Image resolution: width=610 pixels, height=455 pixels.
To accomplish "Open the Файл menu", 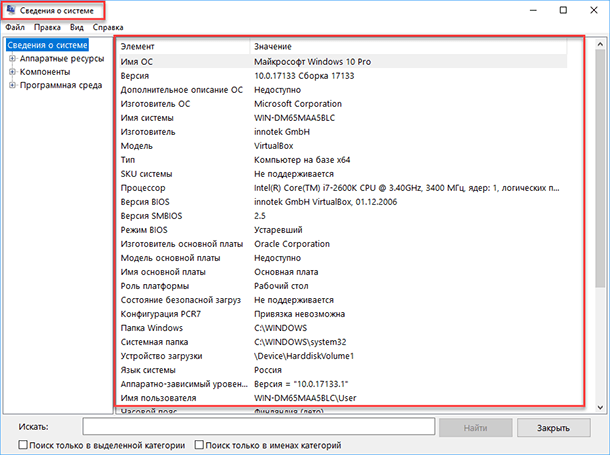I will [x=15, y=27].
